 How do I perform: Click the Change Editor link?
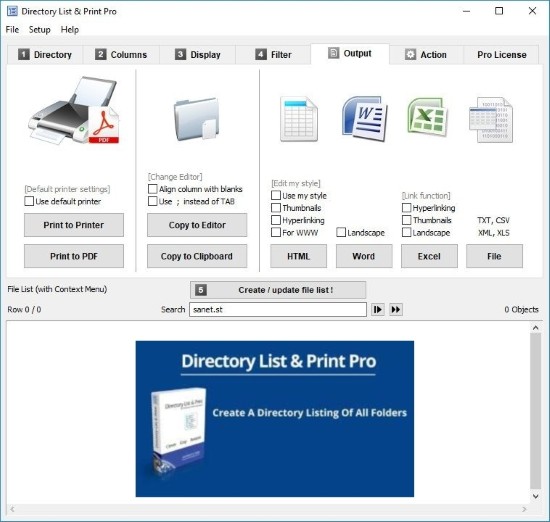(x=175, y=176)
